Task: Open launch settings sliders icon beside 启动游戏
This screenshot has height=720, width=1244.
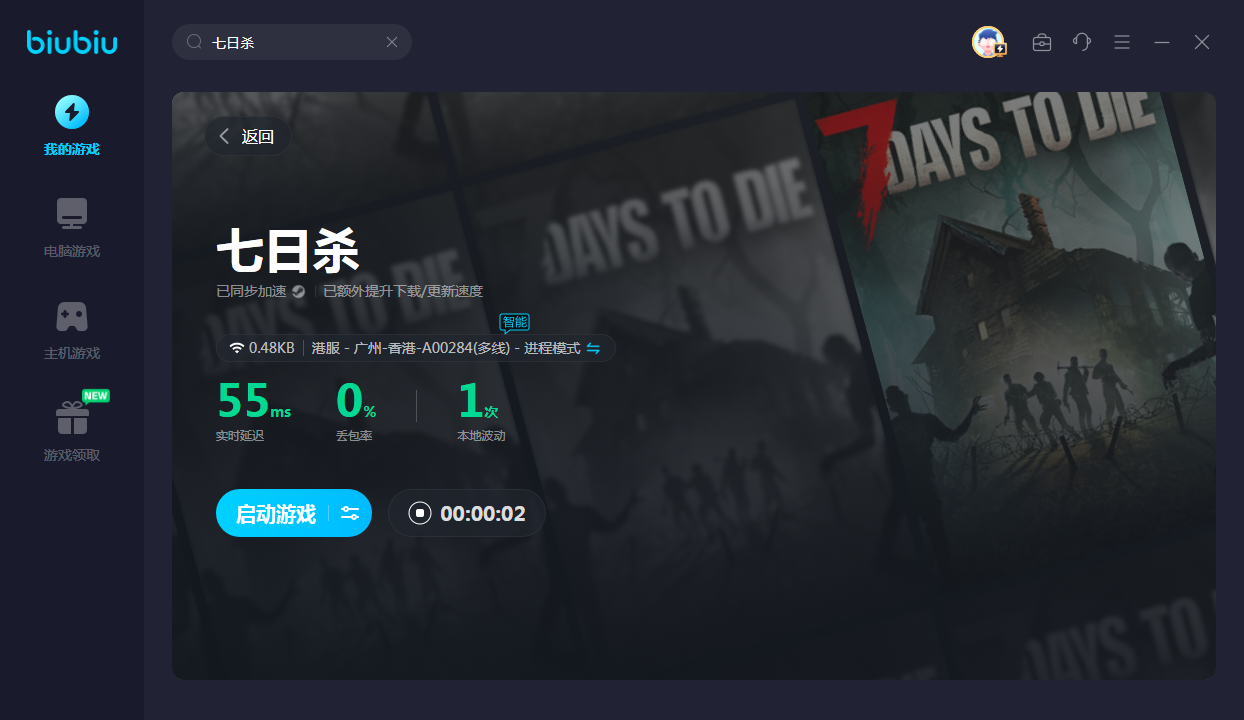Action: [350, 513]
